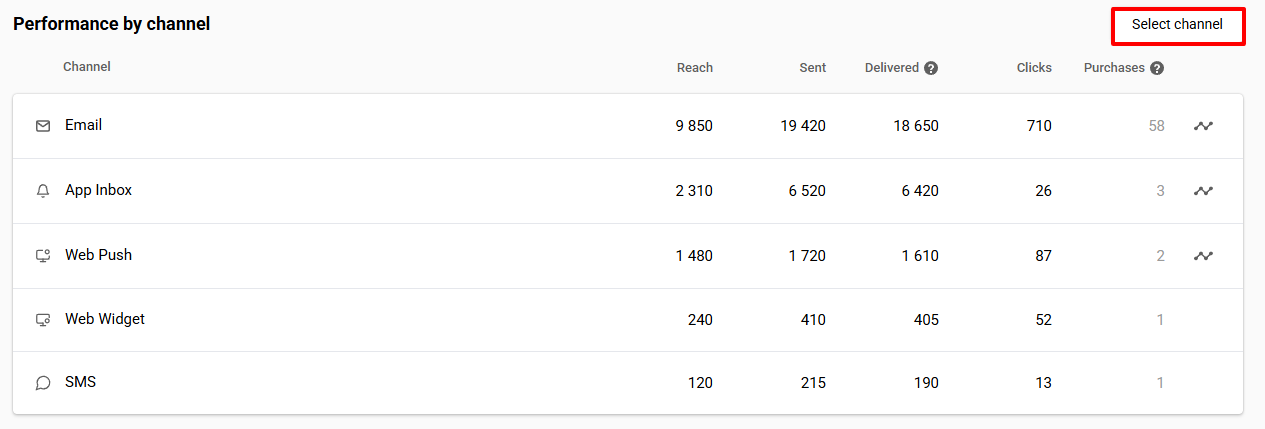Open the Web Widget channel name
The image size is (1265, 429).
coord(105,319)
